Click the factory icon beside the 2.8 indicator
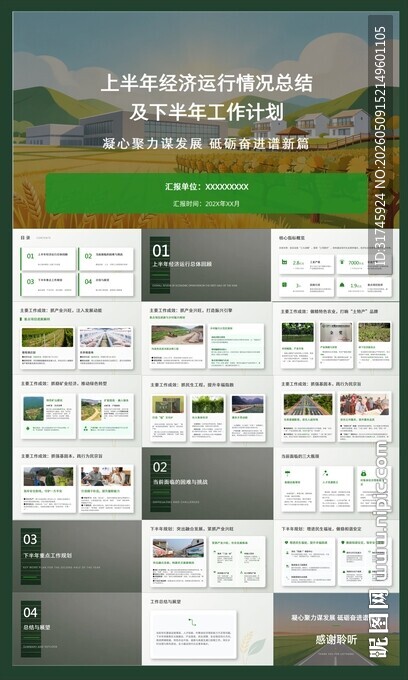This screenshot has width=408, height=680. click(x=285, y=263)
